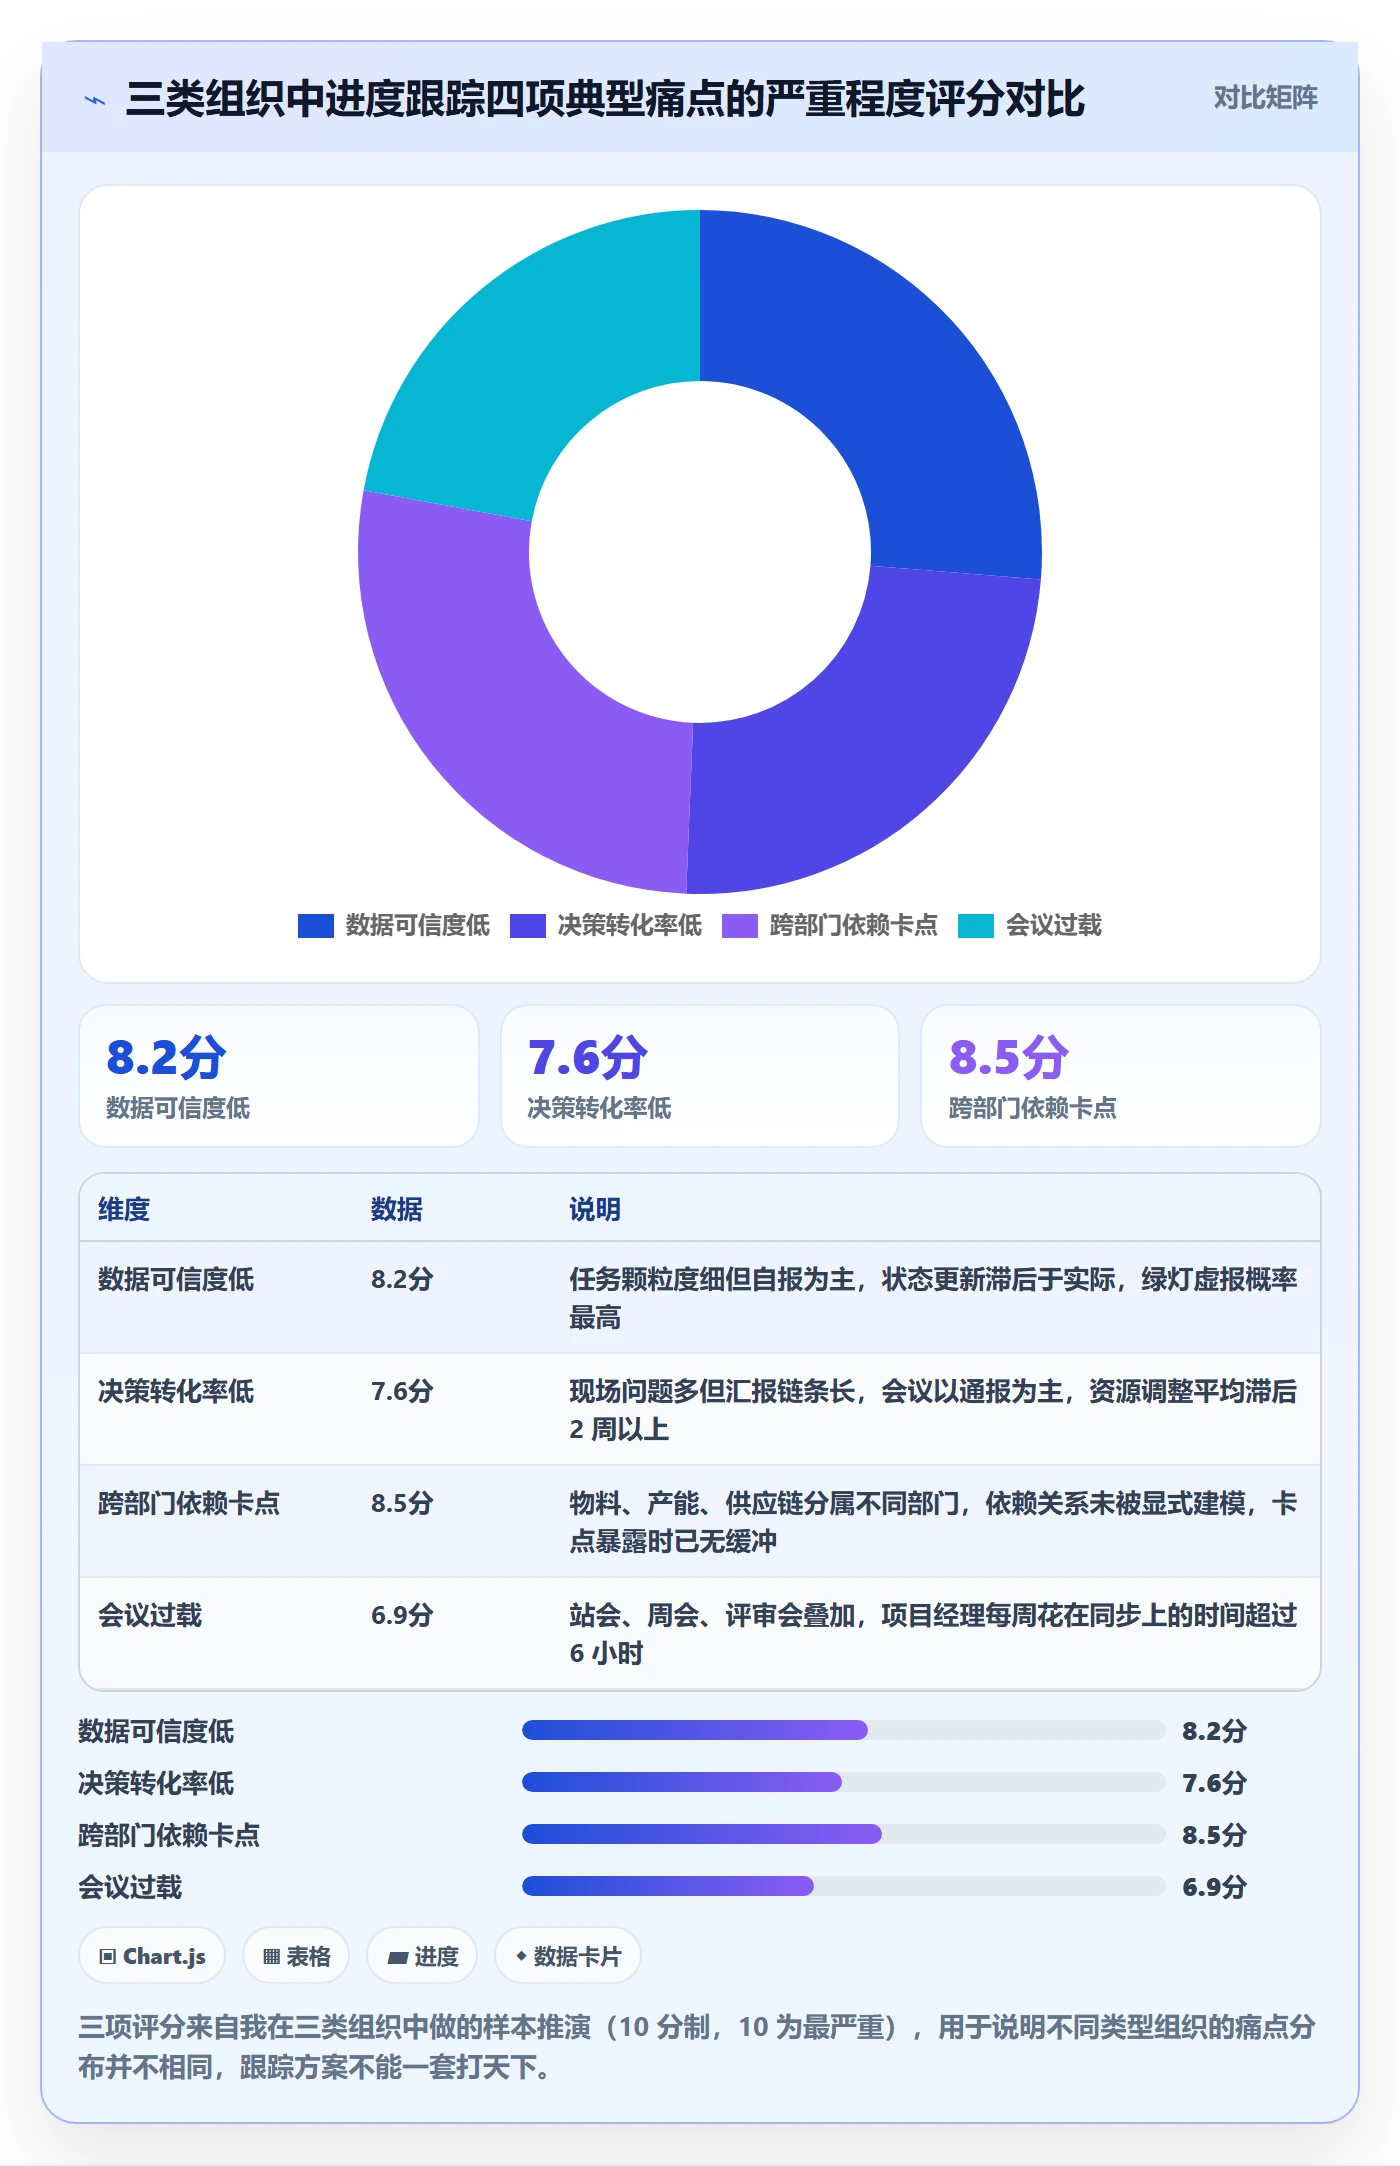Click the 对比矩阵 label in the header
Viewport: 1400px width, 2166px height.
(x=1265, y=98)
